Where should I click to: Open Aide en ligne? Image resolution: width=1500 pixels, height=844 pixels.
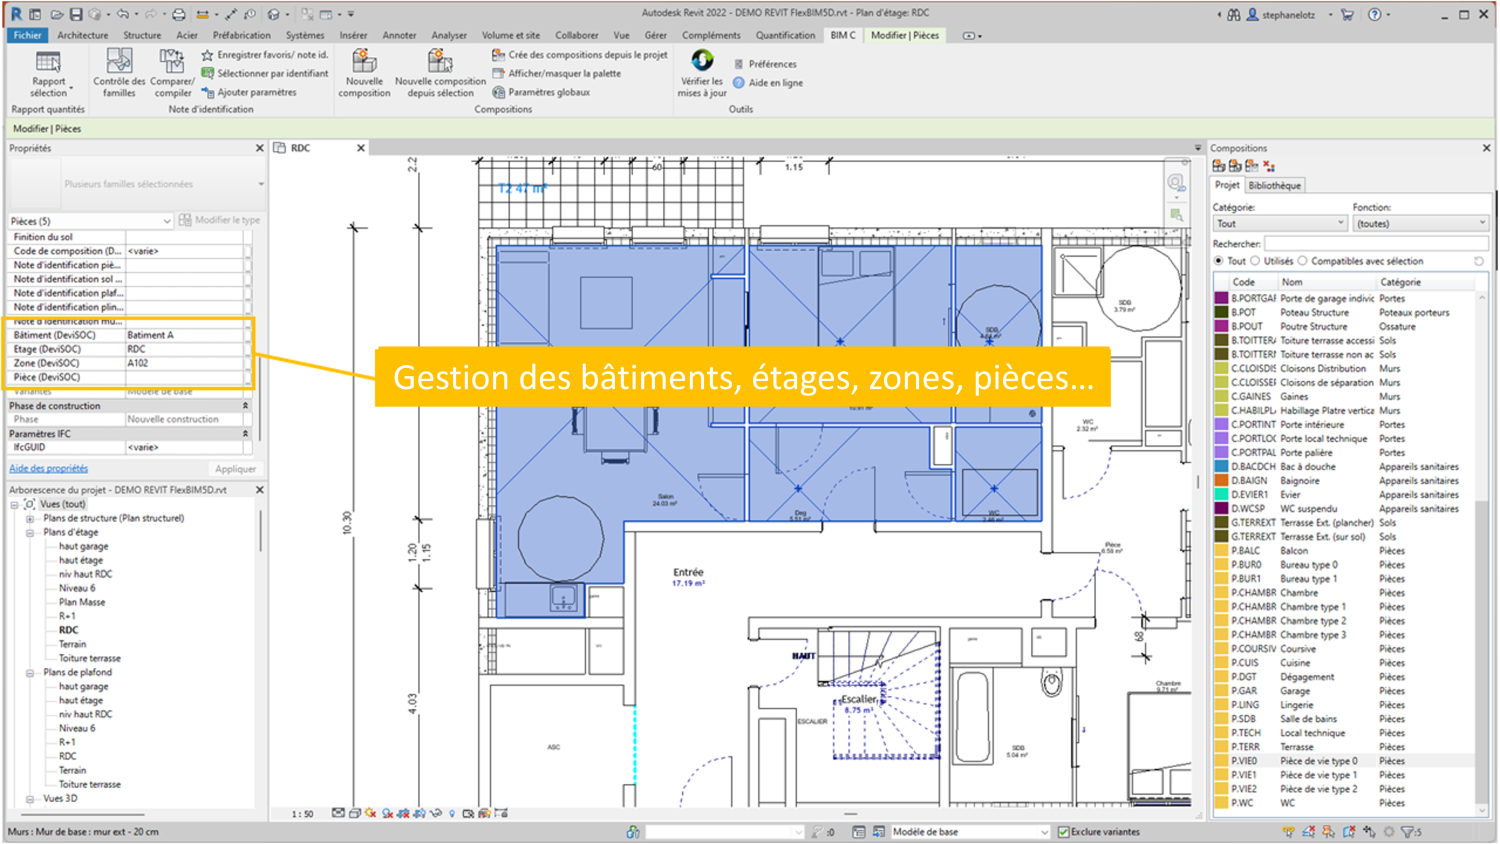click(x=768, y=83)
